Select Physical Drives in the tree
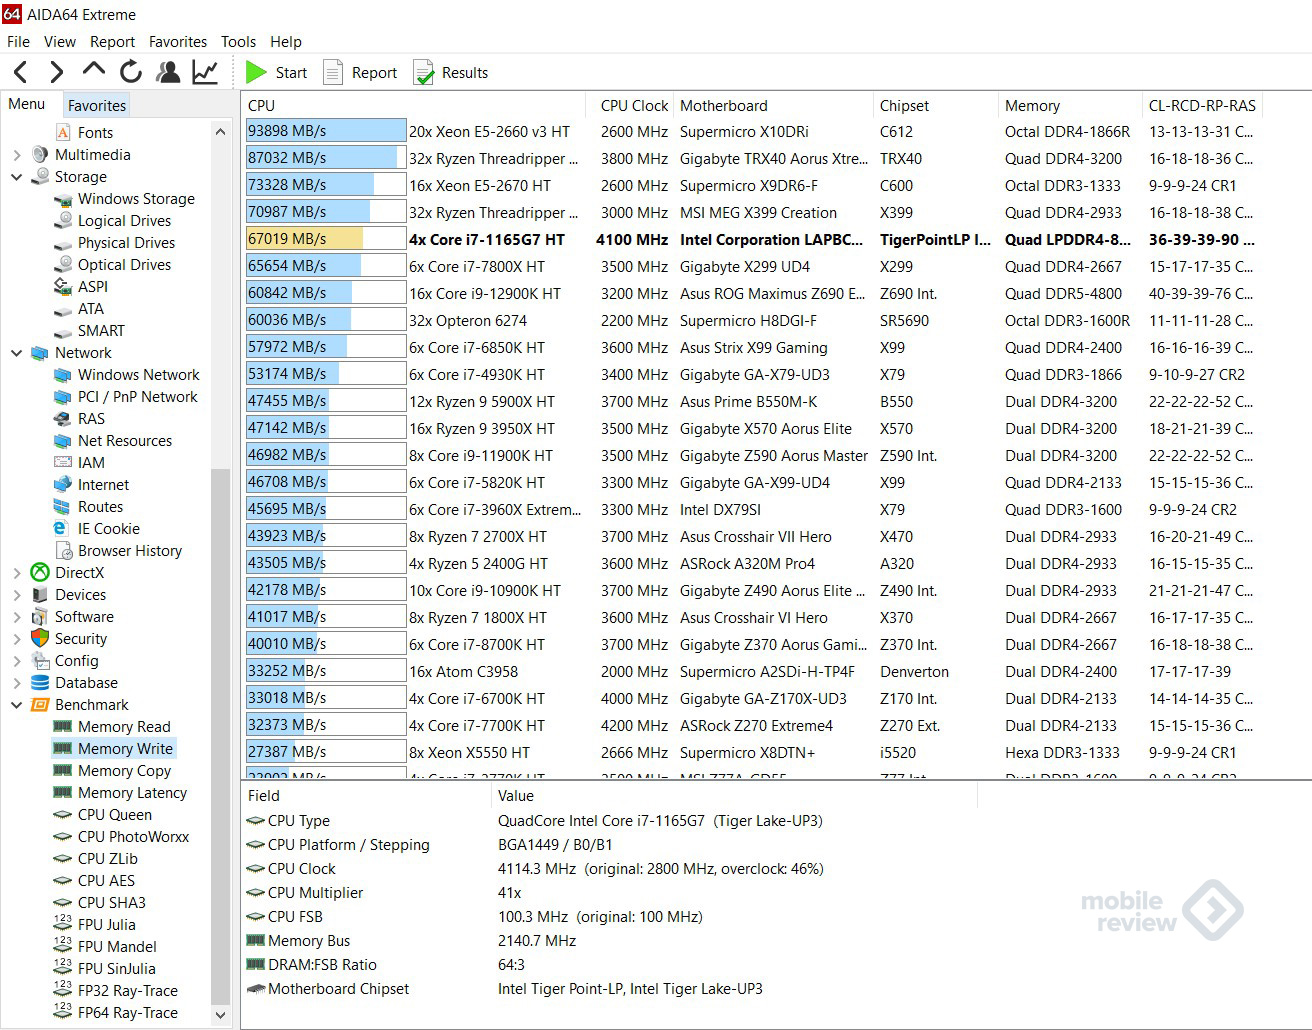 pos(126,243)
